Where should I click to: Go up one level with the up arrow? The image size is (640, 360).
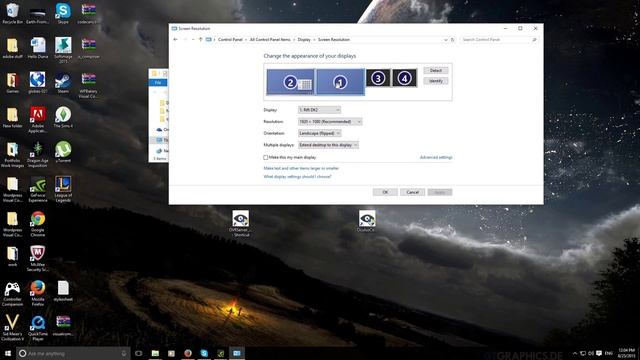click(x=200, y=40)
